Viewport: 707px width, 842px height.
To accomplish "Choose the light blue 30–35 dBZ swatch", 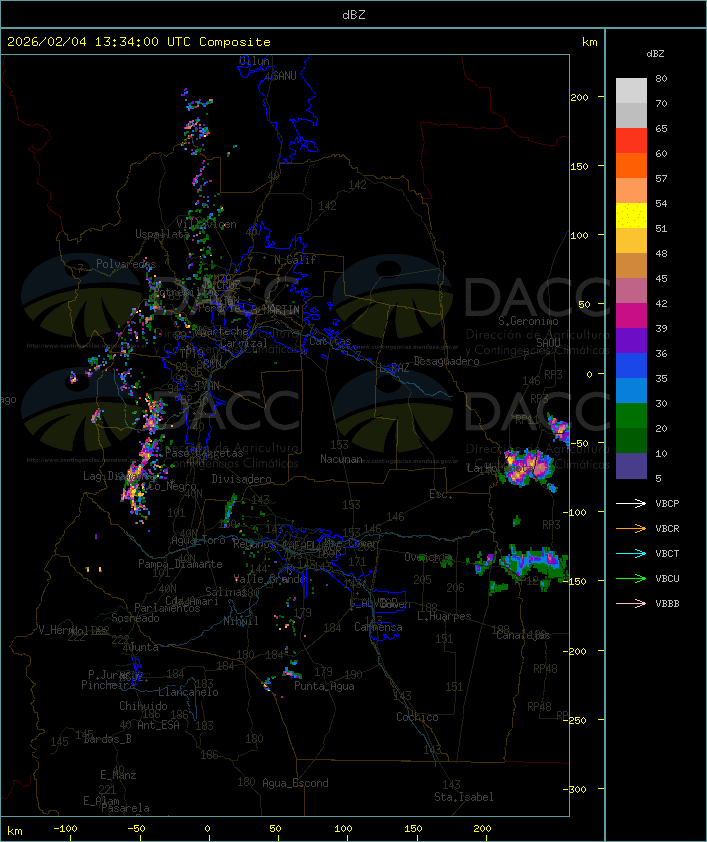I will tap(631, 390).
